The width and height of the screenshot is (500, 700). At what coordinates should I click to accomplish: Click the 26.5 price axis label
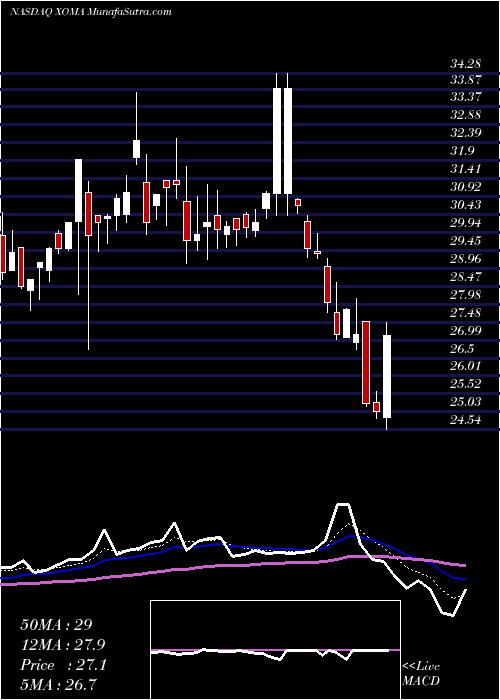click(x=462, y=348)
